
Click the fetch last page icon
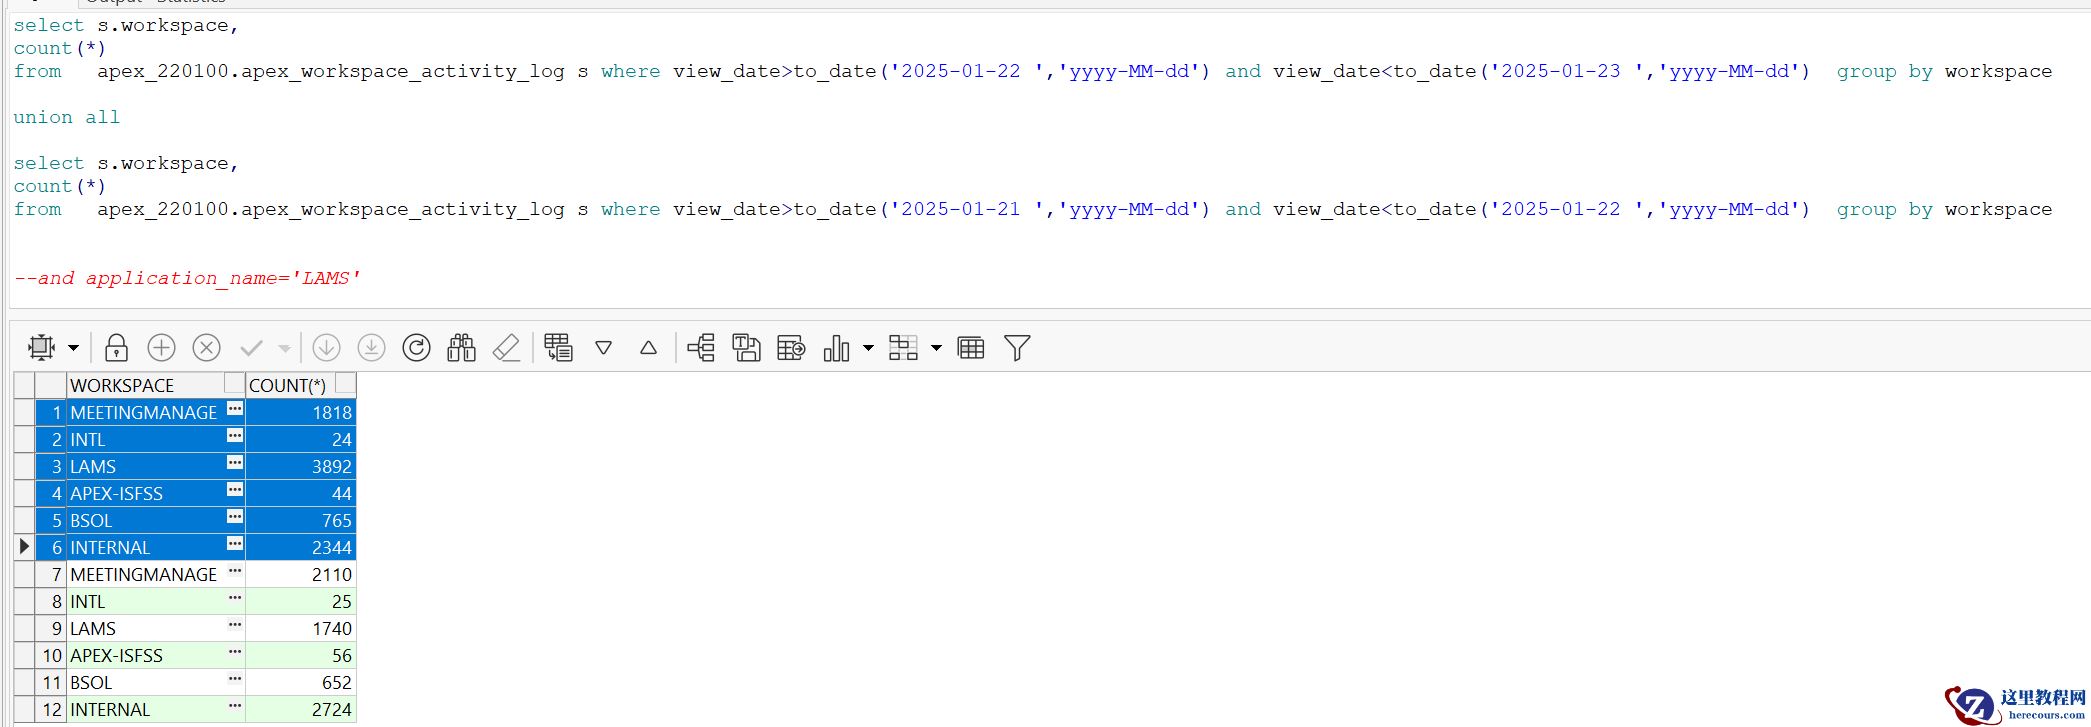(371, 348)
